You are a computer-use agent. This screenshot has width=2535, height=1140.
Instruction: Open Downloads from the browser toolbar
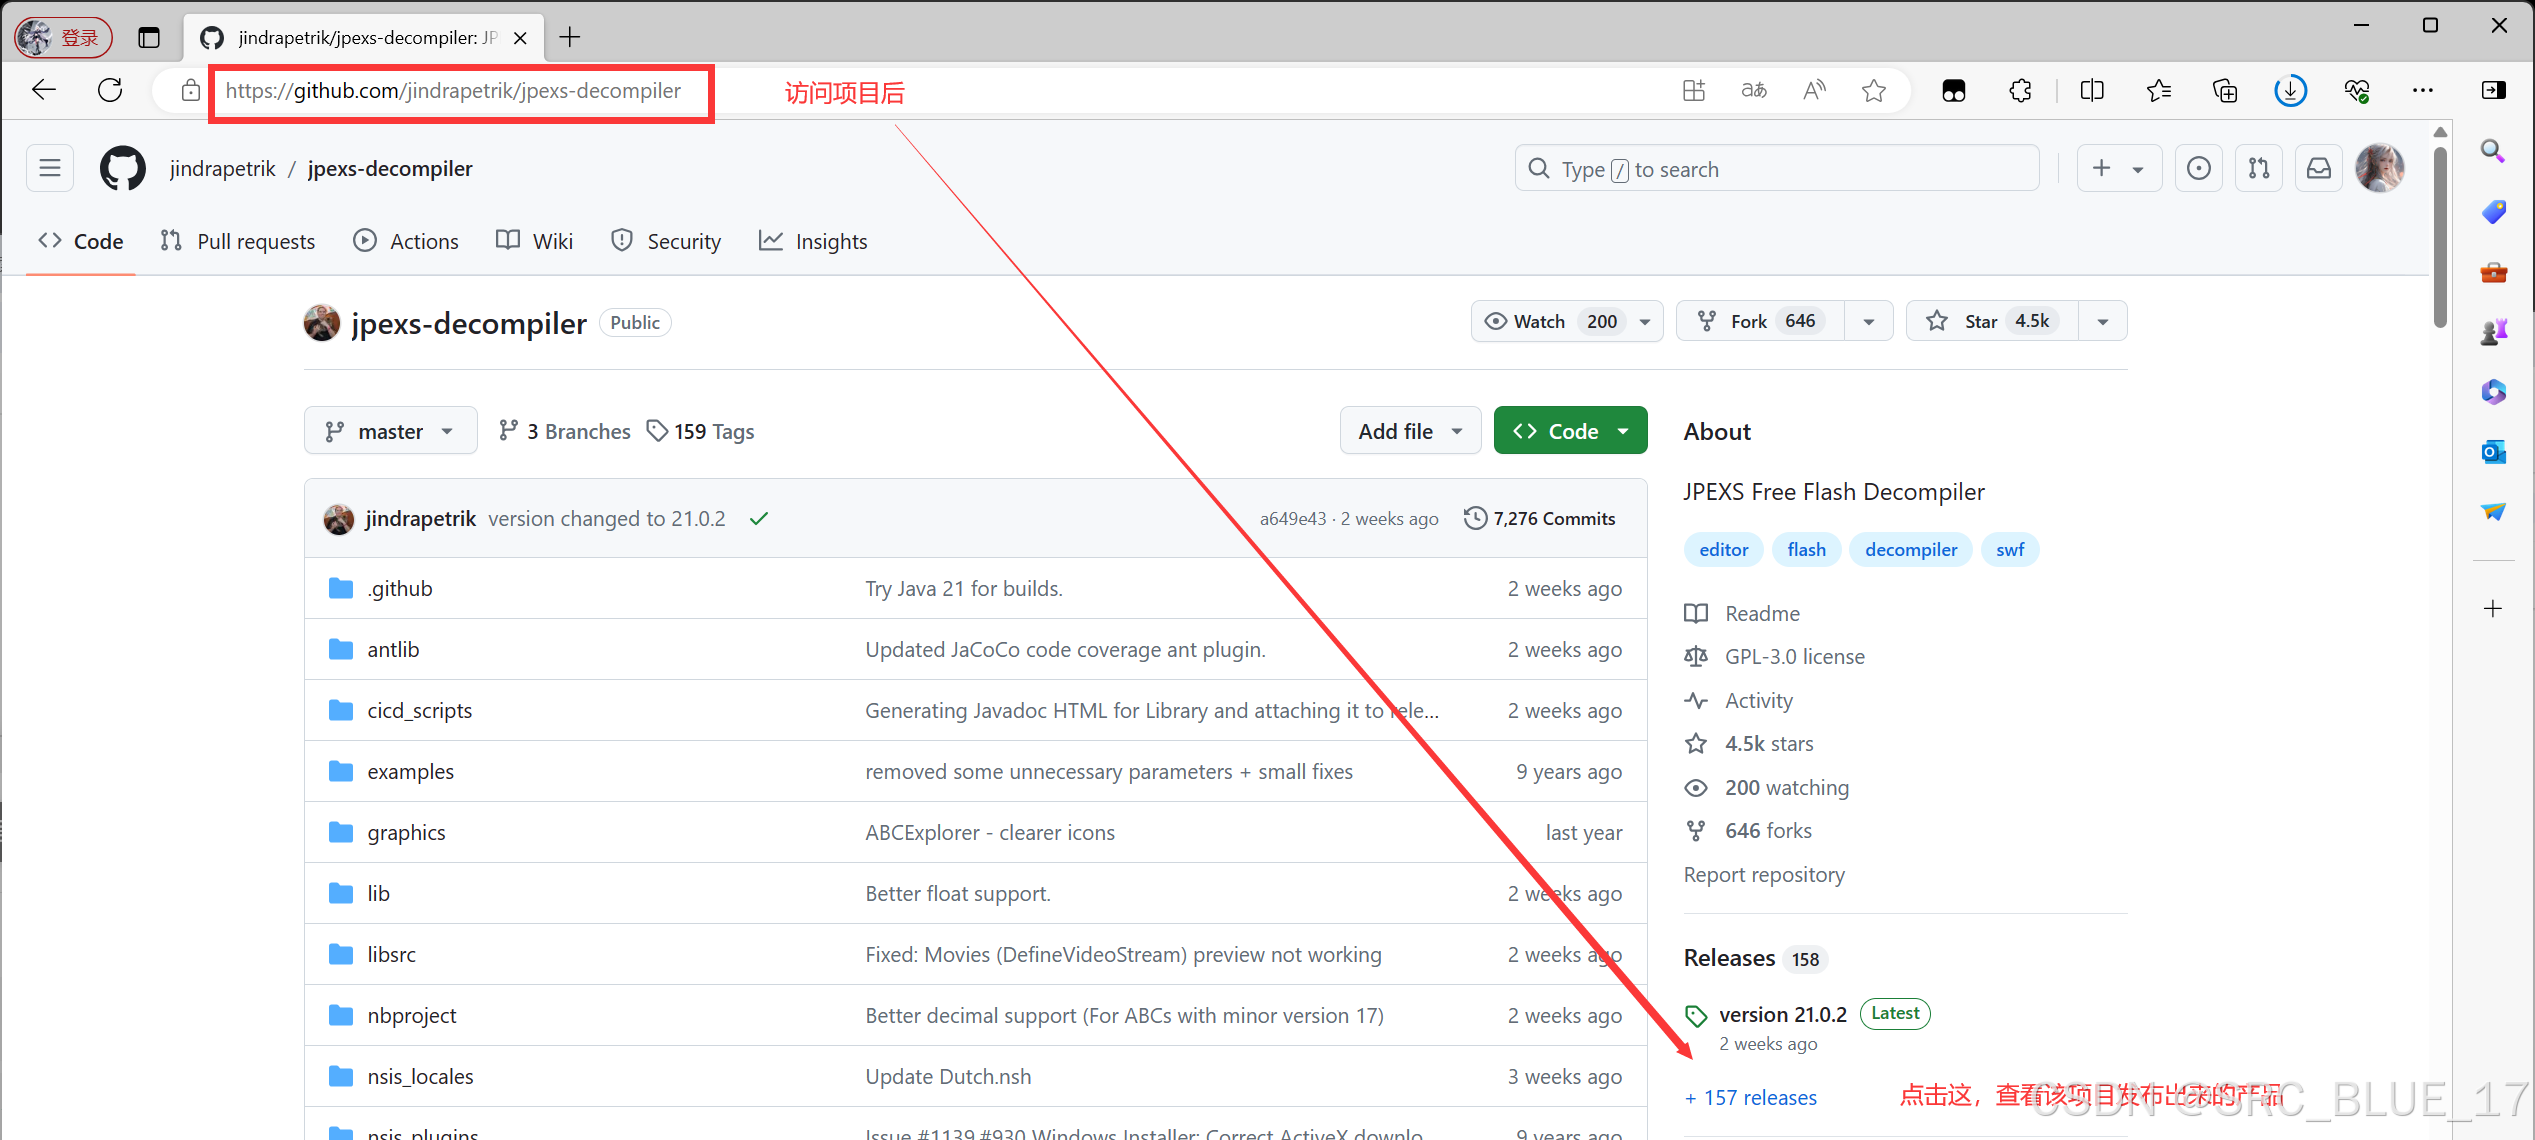tap(2289, 90)
